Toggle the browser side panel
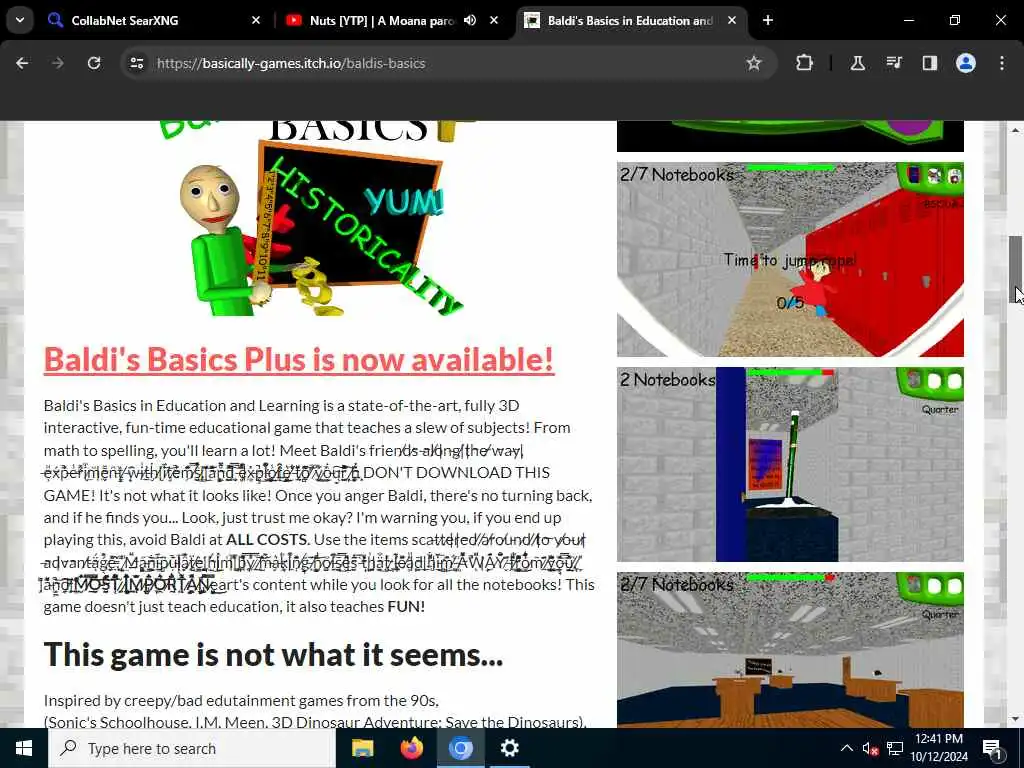The height and width of the screenshot is (768, 1024). (929, 63)
